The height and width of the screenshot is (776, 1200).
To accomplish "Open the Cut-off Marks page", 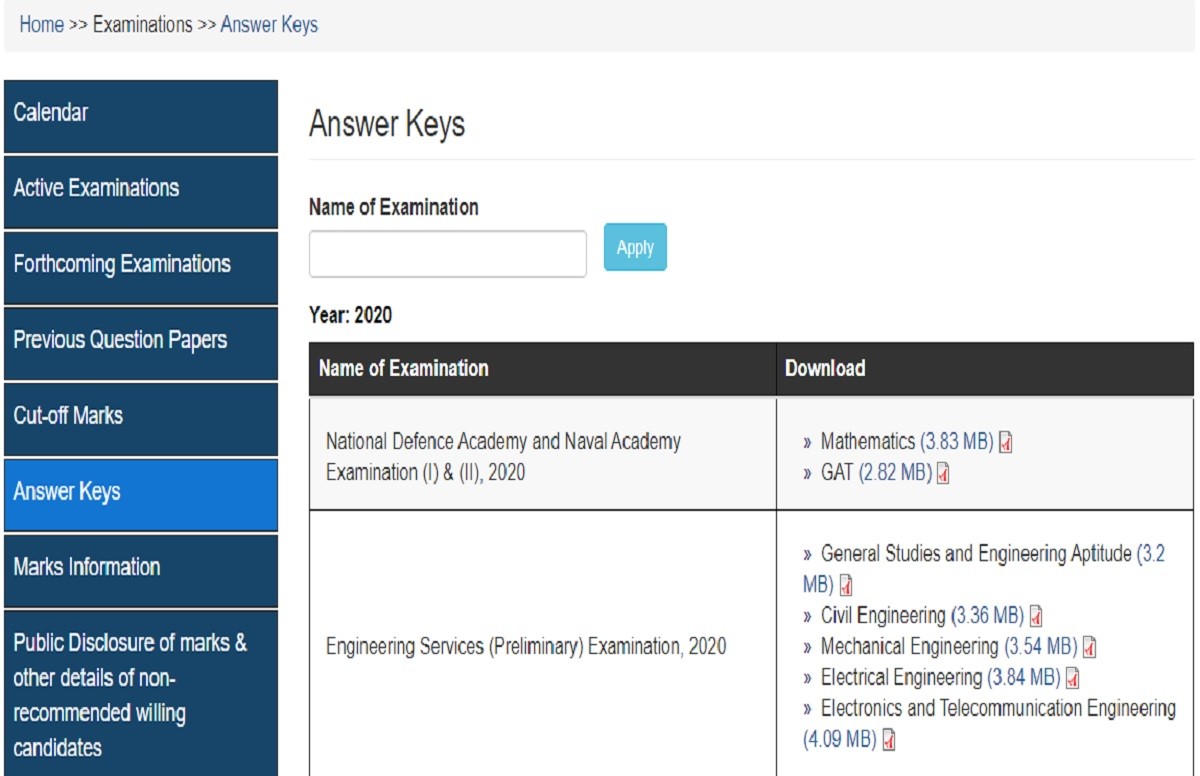I will [140, 416].
